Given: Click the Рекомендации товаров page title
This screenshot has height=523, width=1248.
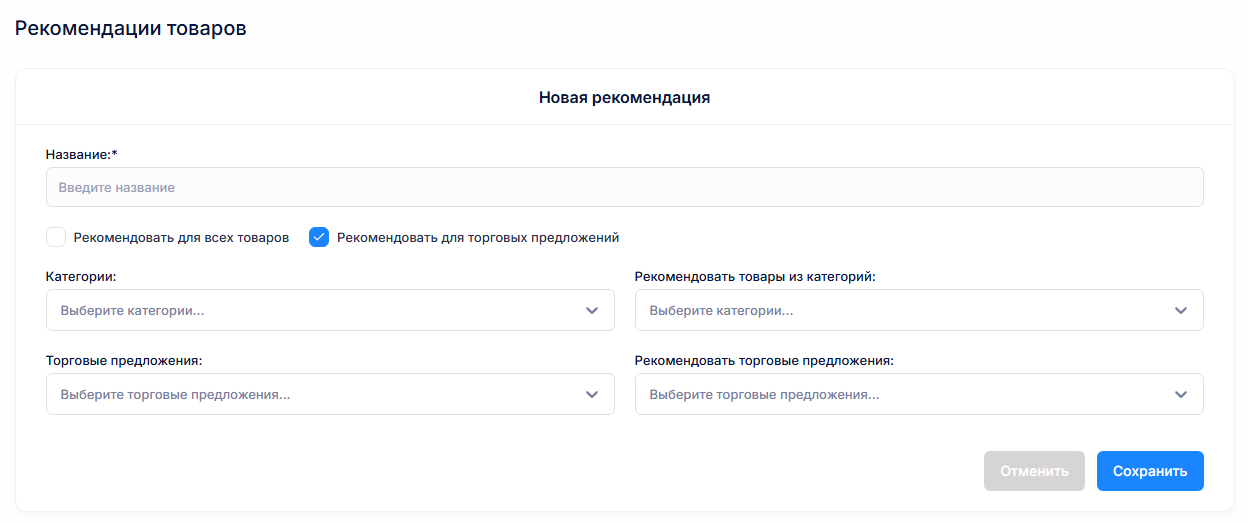Looking at the screenshot, I should click(130, 28).
